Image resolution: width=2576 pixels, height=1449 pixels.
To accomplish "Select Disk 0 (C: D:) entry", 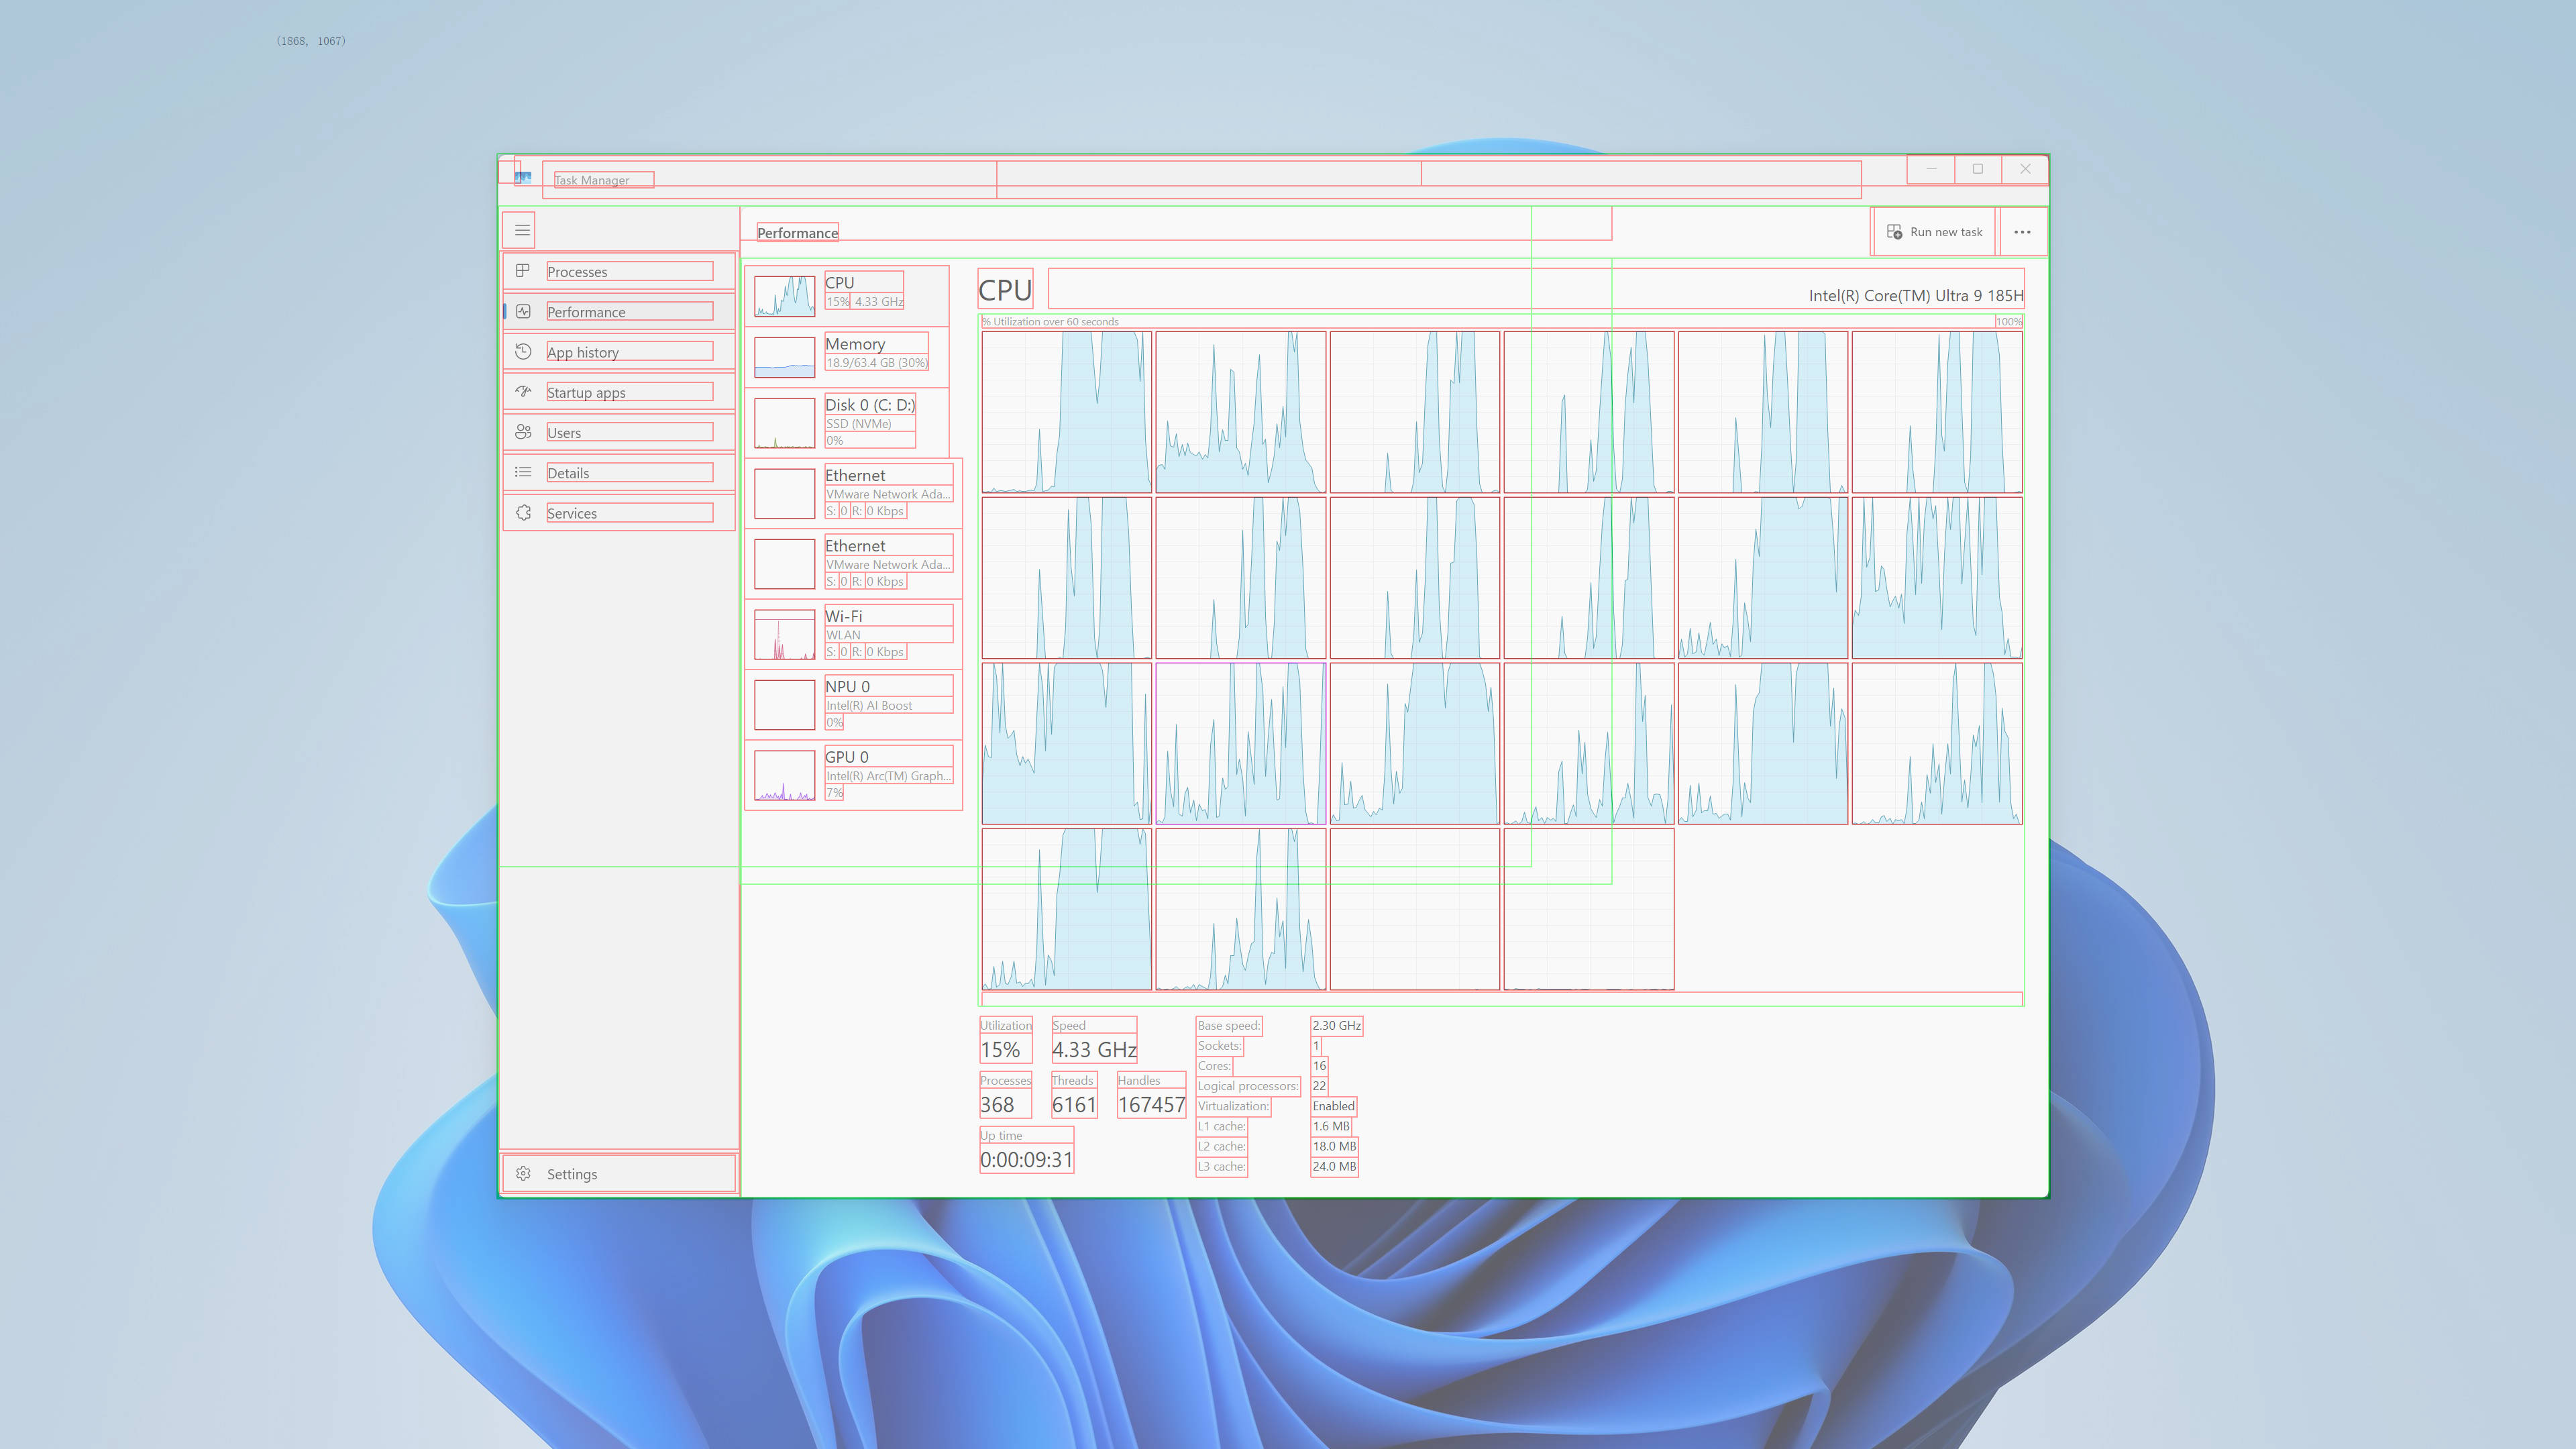I will point(846,423).
